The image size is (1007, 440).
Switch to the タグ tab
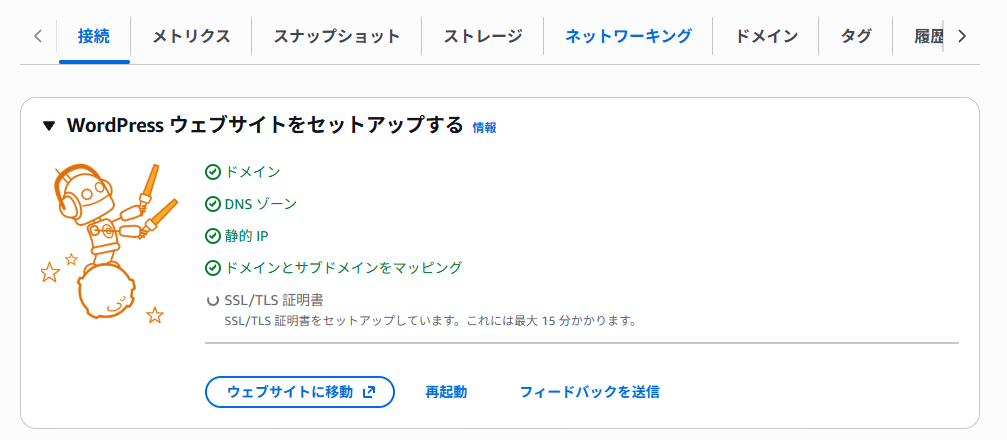tap(855, 36)
